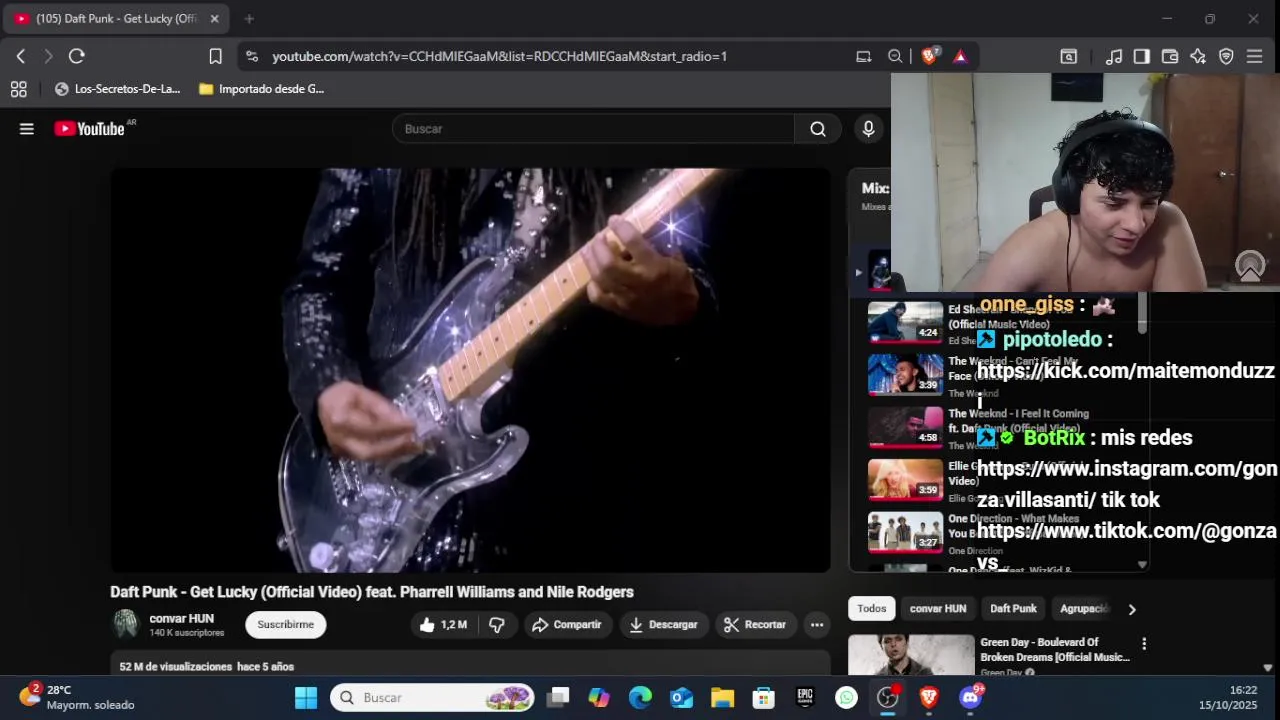Open Brave VPN shield icon
The width and height of the screenshot is (1280, 720).
pyautogui.click(x=1226, y=56)
